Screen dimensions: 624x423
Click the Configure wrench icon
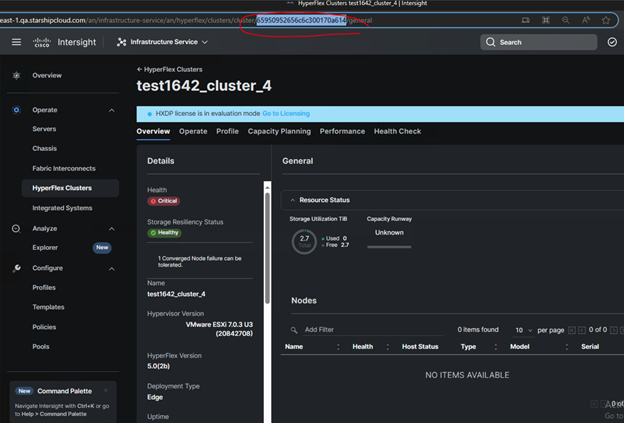click(x=16, y=268)
